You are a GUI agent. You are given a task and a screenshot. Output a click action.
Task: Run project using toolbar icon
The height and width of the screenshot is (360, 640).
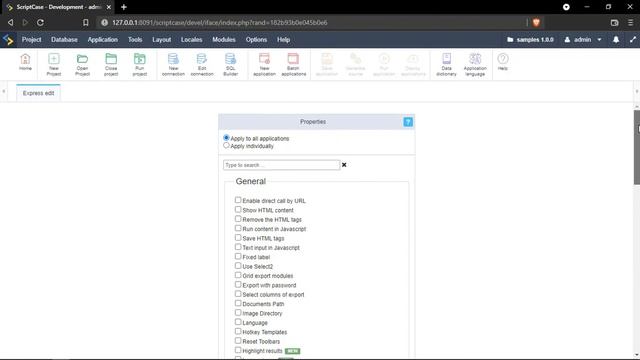pyautogui.click(x=140, y=64)
